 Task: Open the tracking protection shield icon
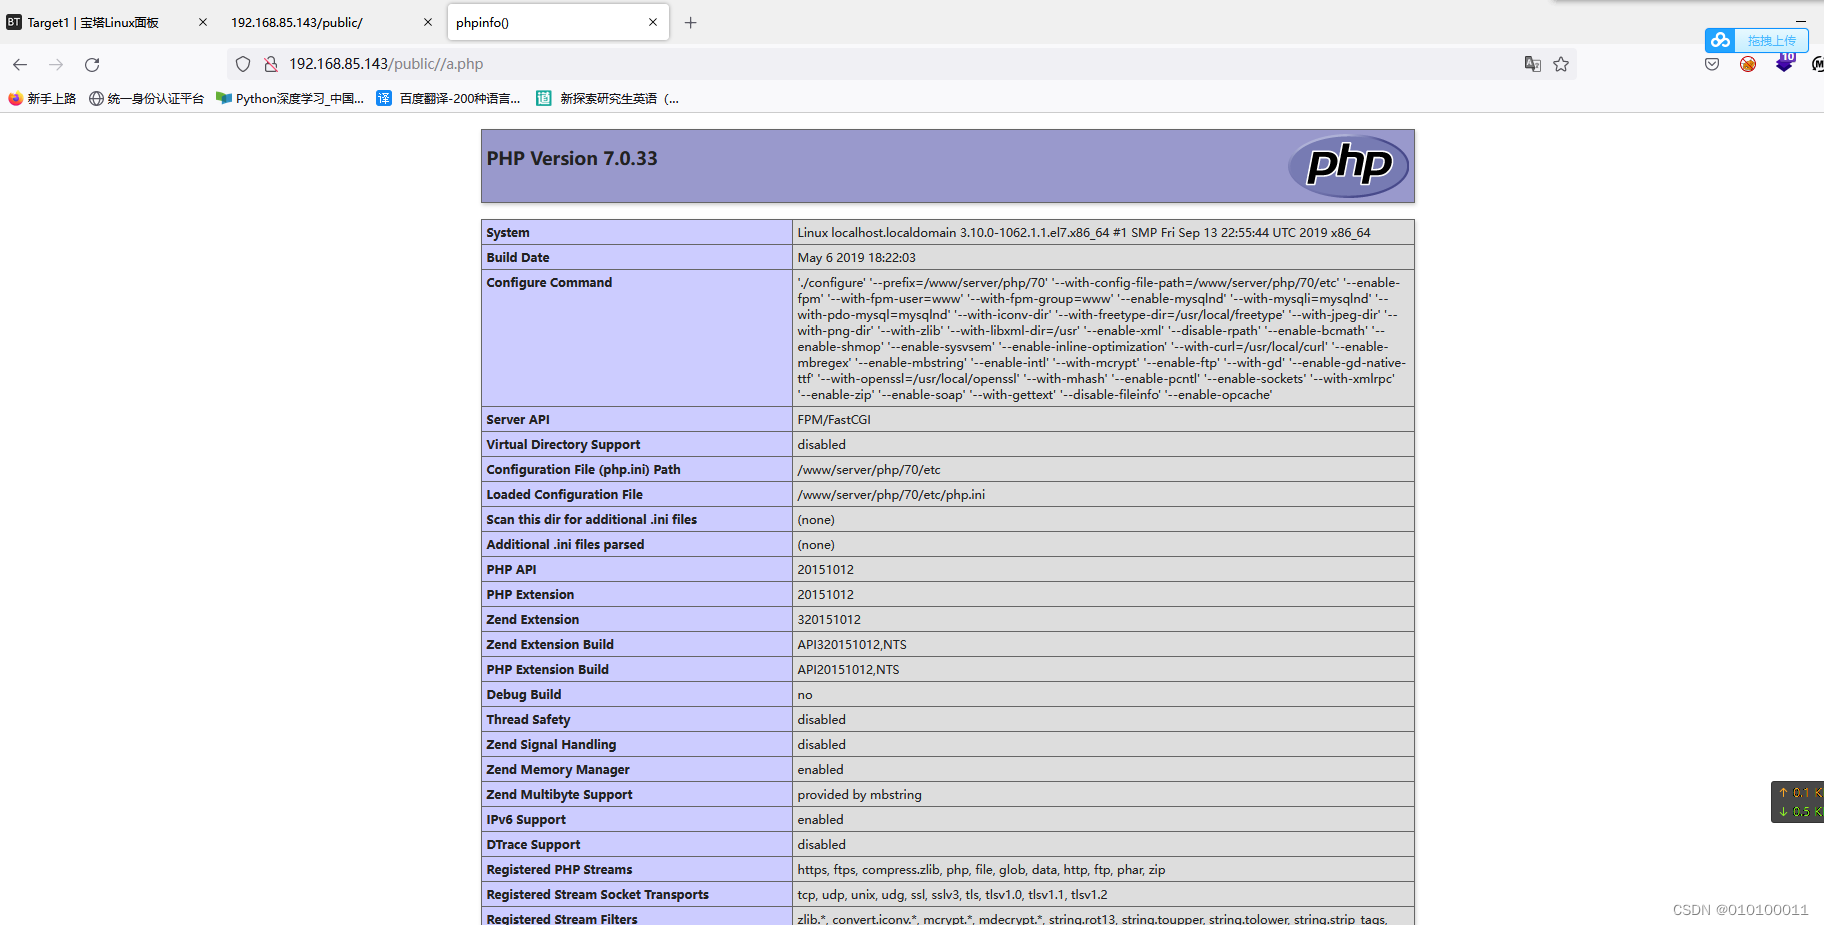point(243,64)
